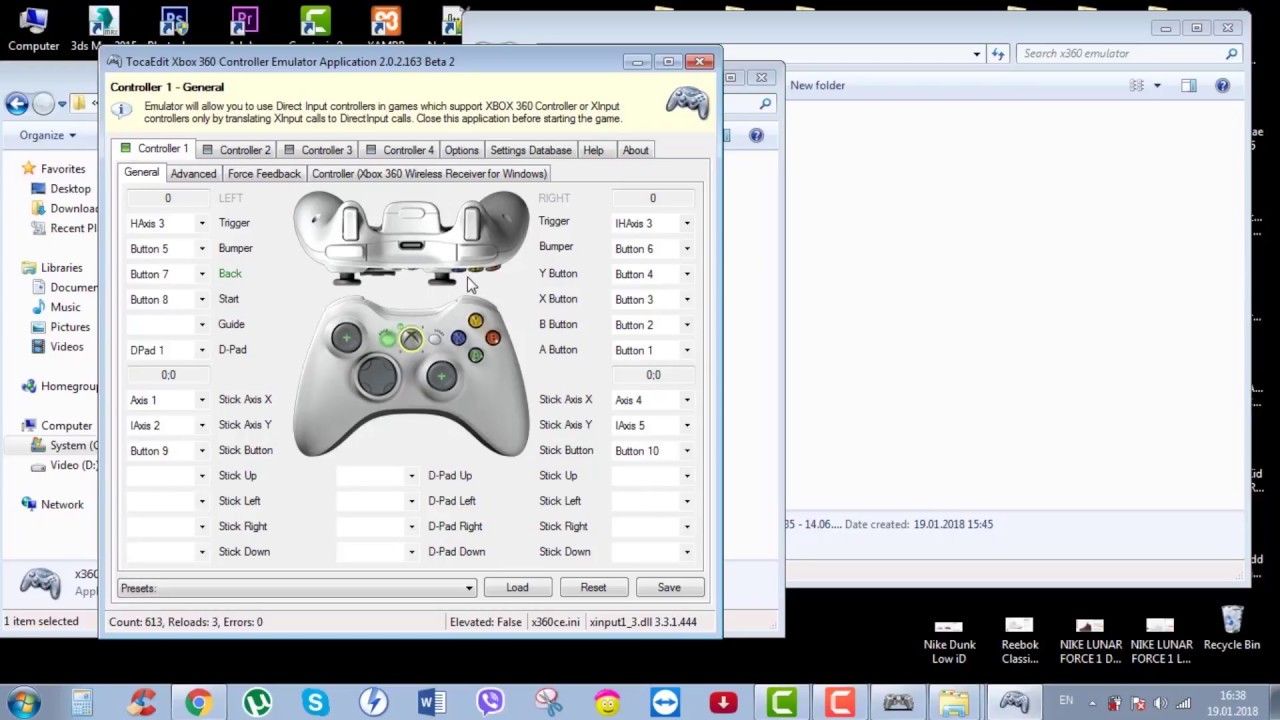Click the Explorer window's blue Back arrow
The image size is (1280, 720).
[16, 103]
